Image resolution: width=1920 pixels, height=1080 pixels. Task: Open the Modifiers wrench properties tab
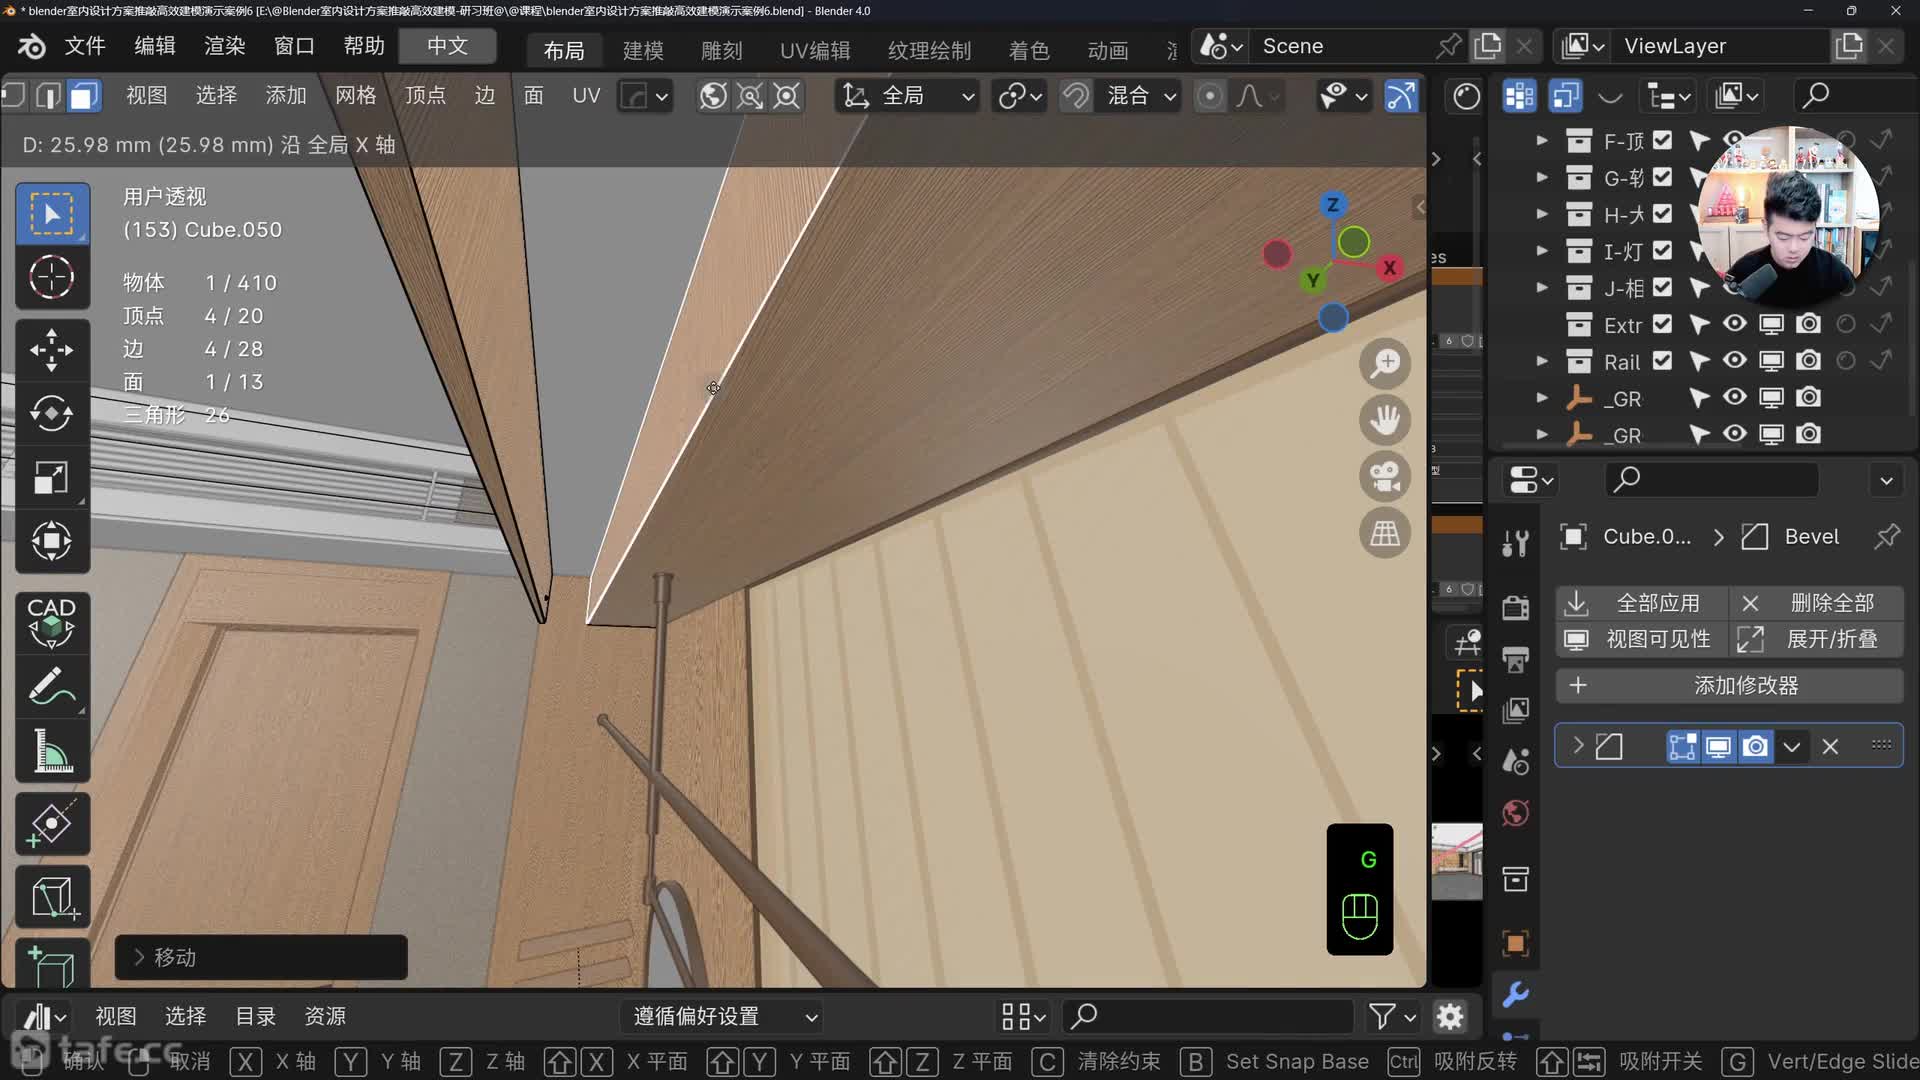1515,994
